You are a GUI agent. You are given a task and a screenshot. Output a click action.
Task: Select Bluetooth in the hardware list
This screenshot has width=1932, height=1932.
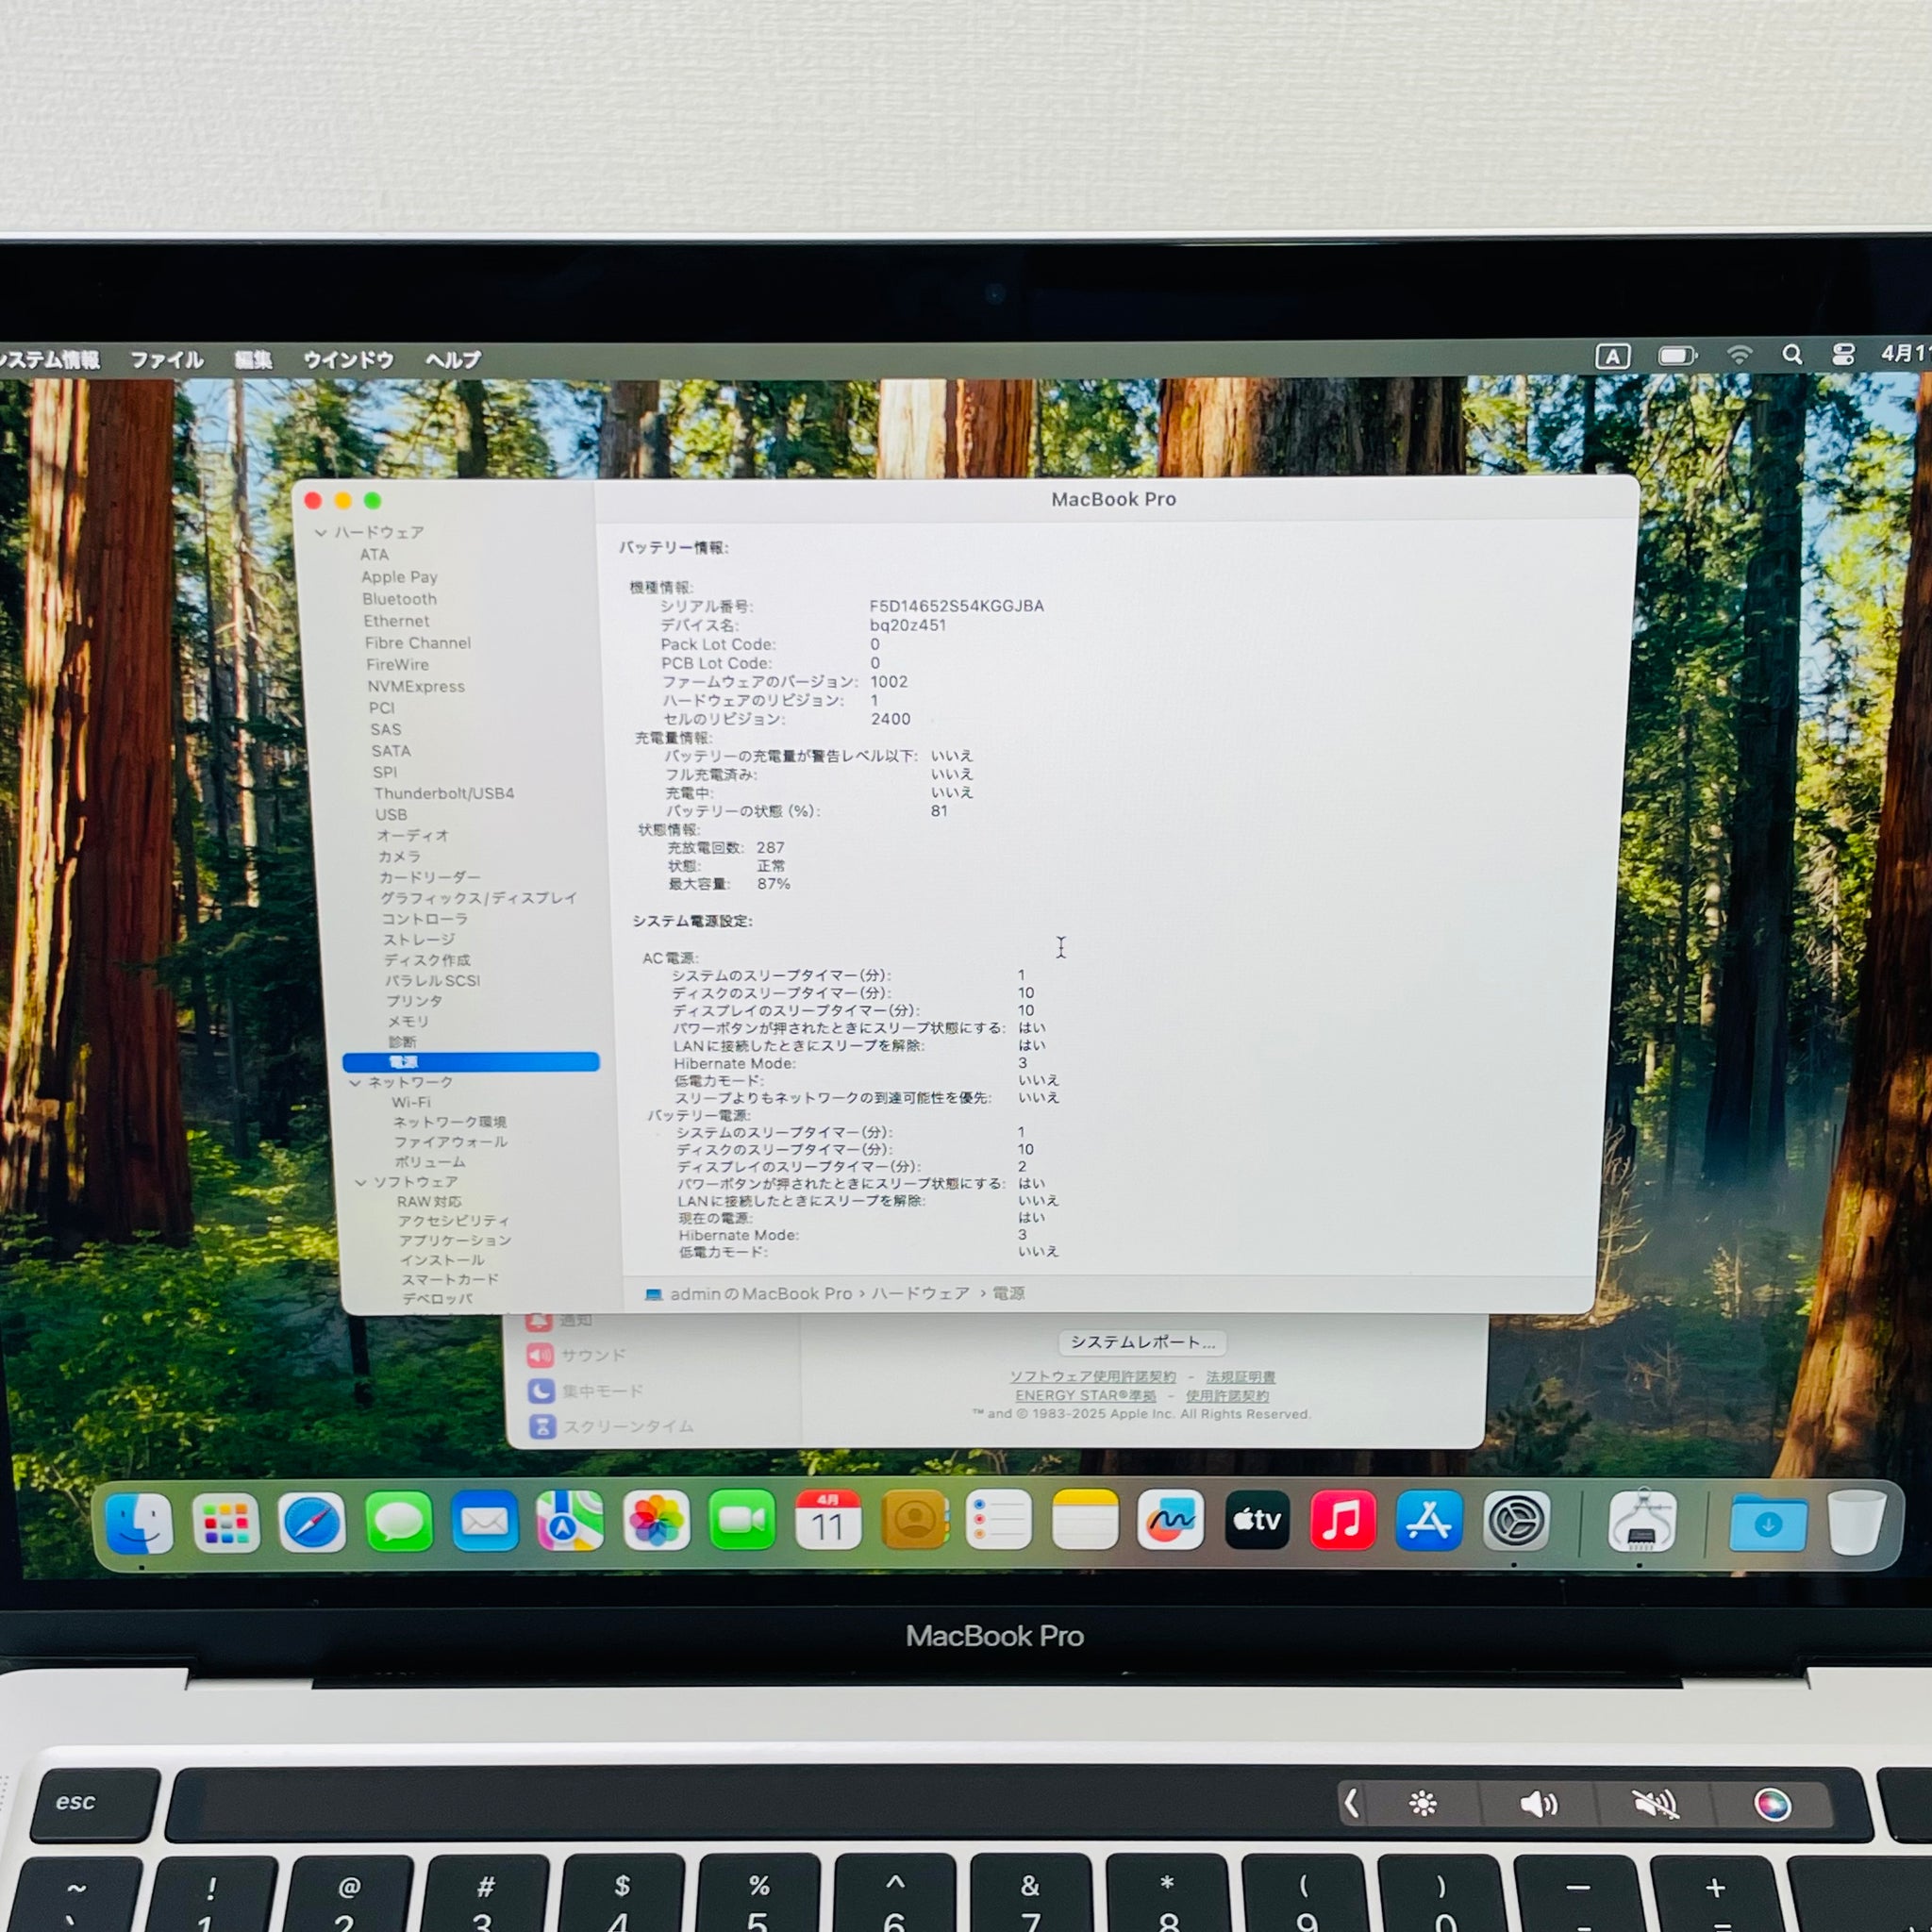[x=399, y=599]
